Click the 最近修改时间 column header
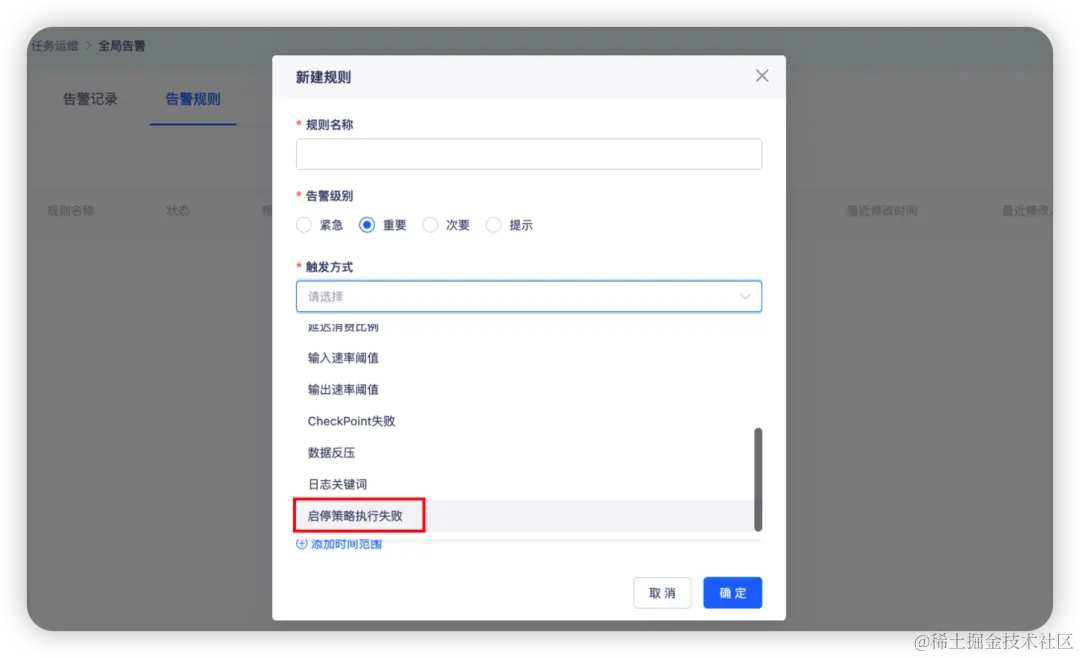This screenshot has width=1080, height=658. 882,211
